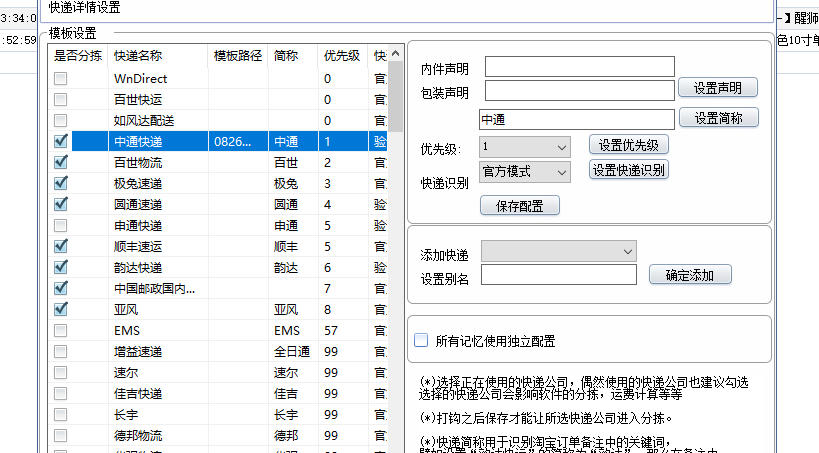The width and height of the screenshot is (819, 453).
Task: Open the 添加快递 combo box
Action: 558,250
